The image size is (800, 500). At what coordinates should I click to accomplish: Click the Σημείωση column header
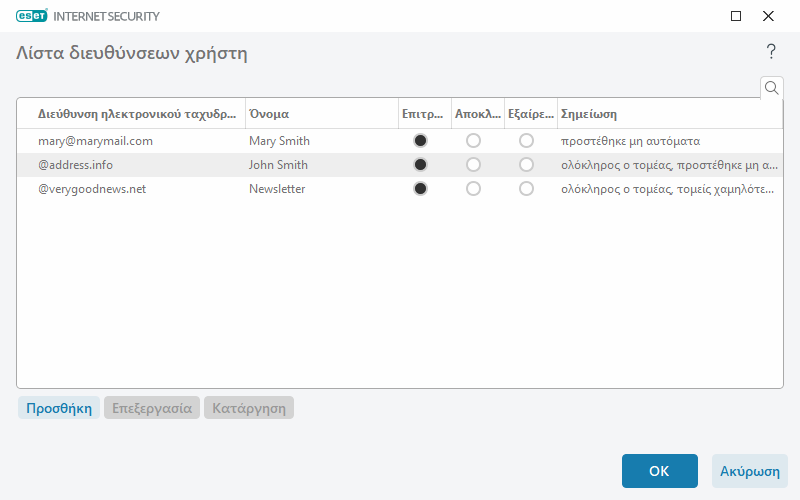[x=668, y=114]
